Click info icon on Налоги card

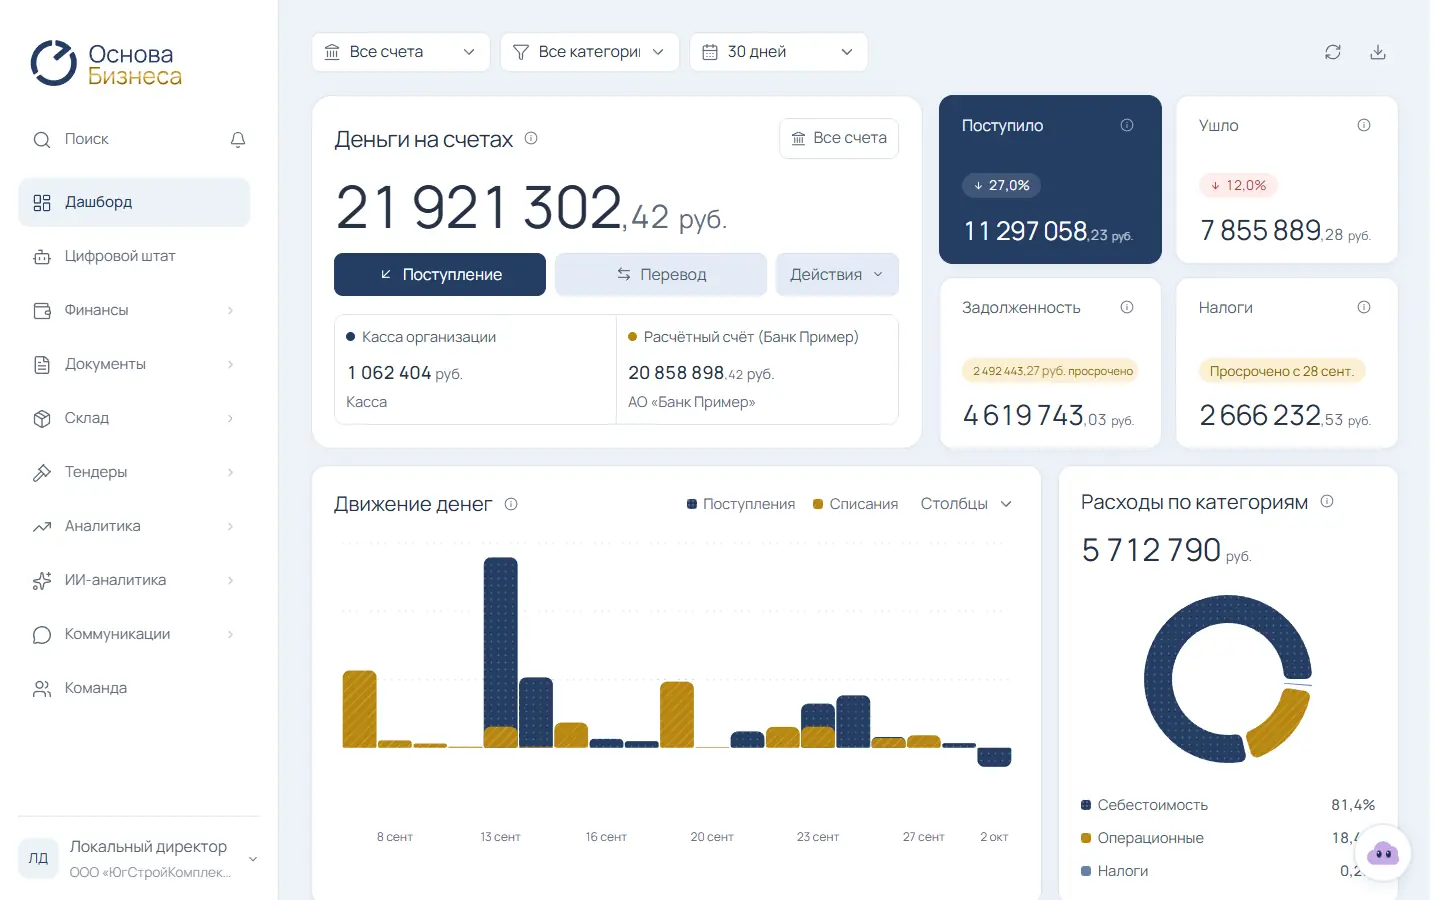pyautogui.click(x=1364, y=307)
